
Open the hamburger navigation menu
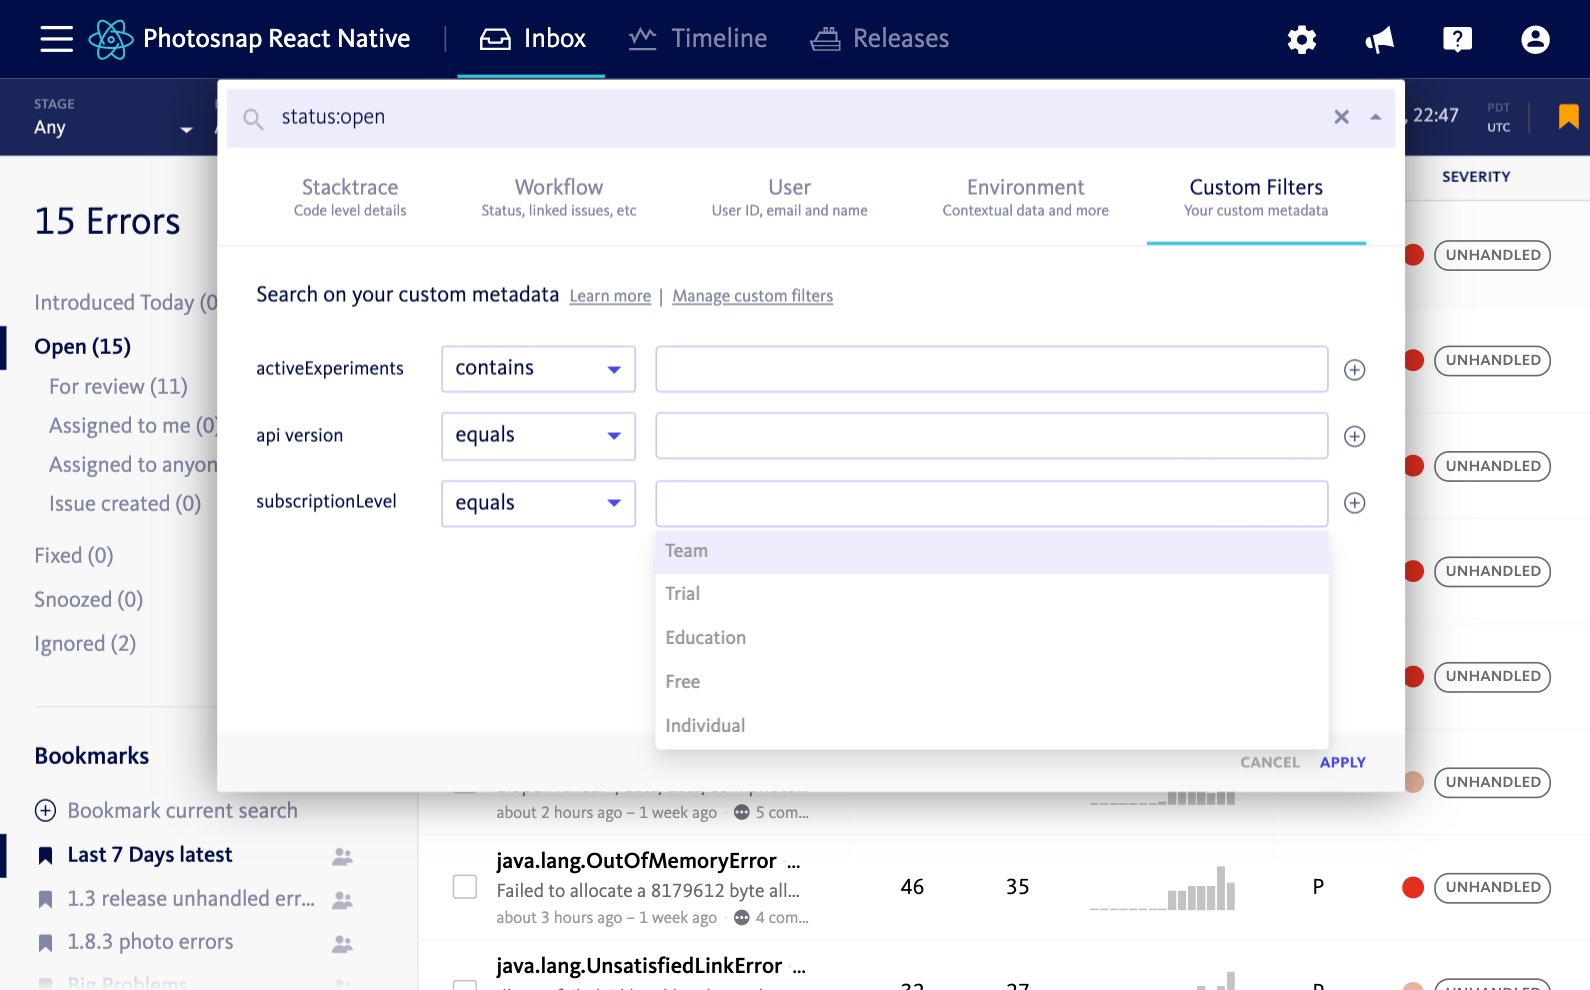pyautogui.click(x=56, y=39)
